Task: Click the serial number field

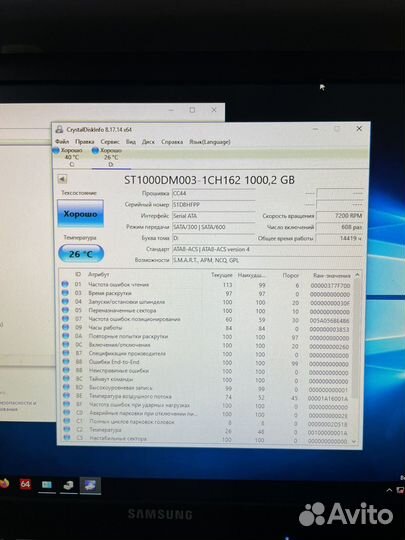Action: coord(213,205)
